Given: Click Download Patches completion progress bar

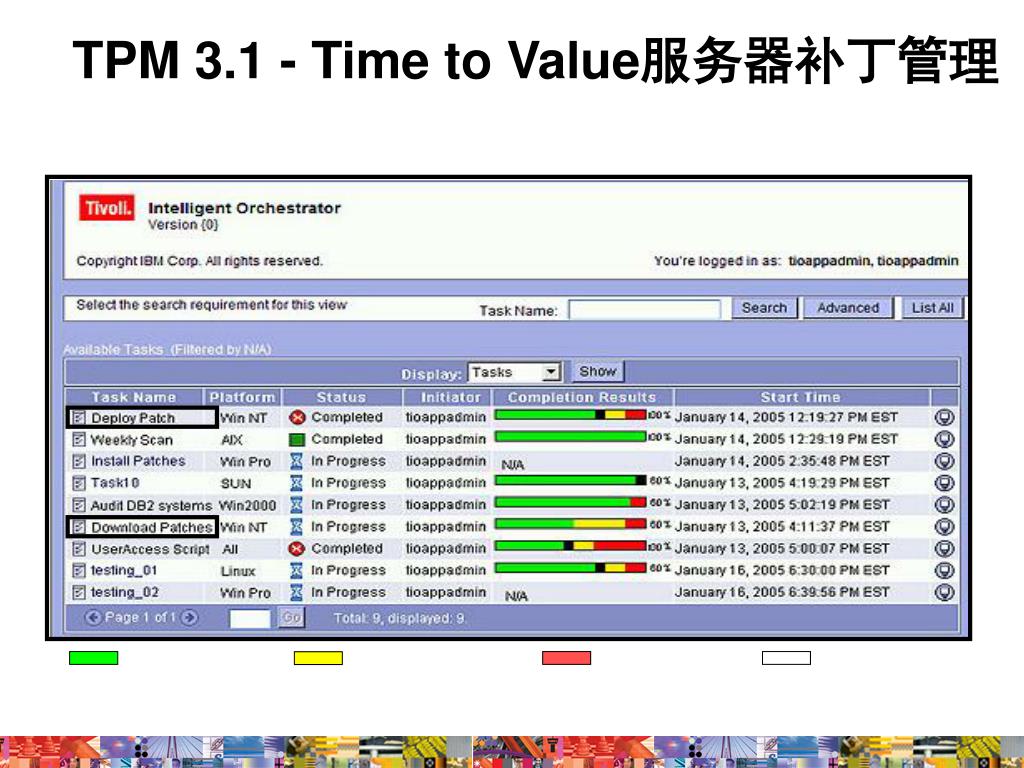Looking at the screenshot, I should coord(570,524).
